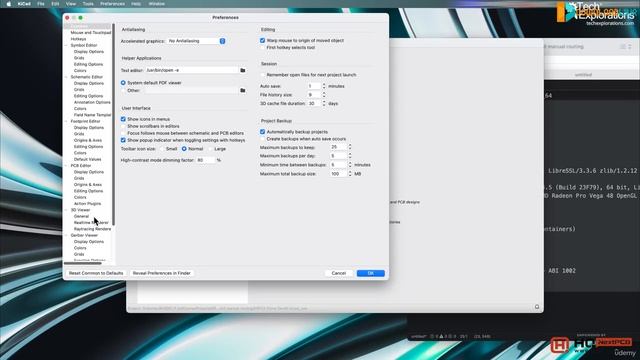The width and height of the screenshot is (640, 360).
Task: Open Field Name Templates page
Action: click(92, 115)
